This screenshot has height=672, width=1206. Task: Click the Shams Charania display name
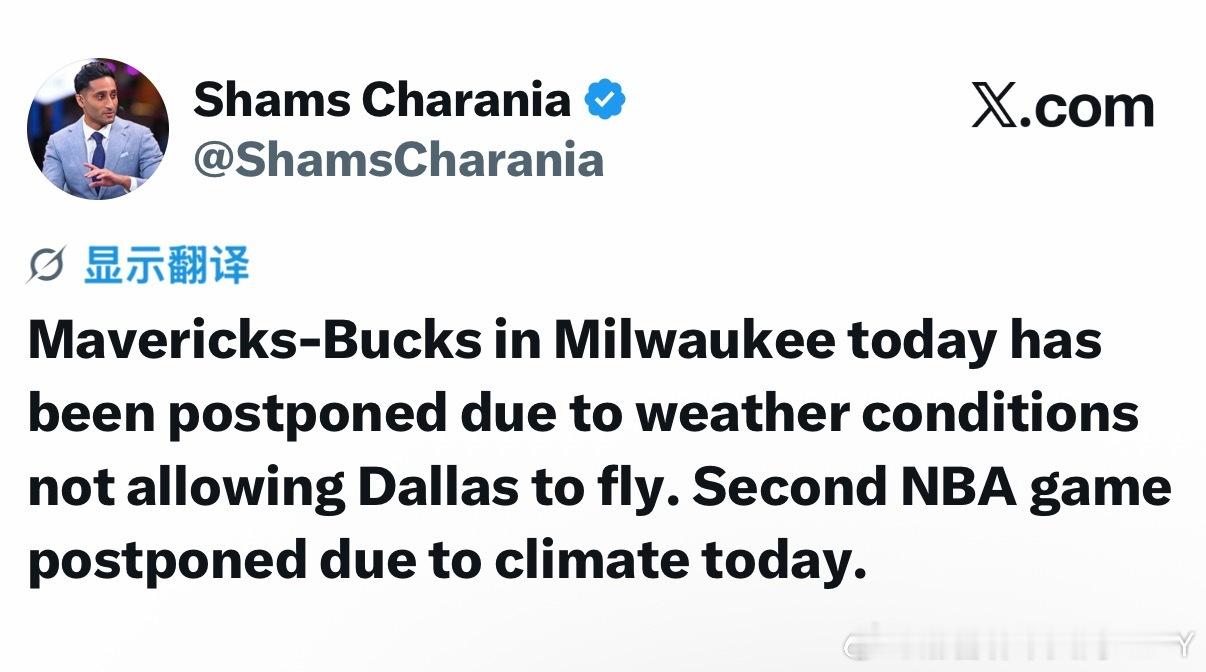(381, 100)
